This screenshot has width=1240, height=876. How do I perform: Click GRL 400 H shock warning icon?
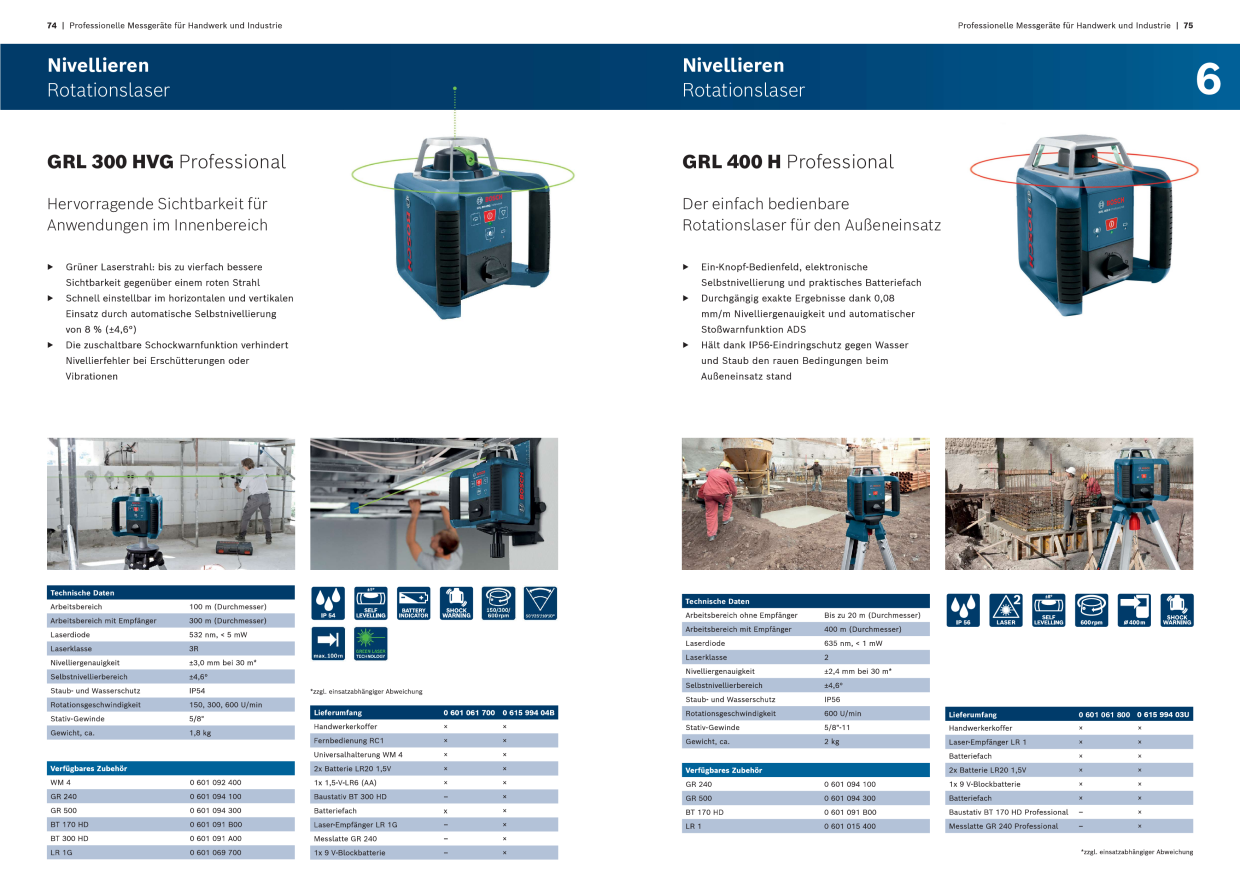tap(1177, 610)
